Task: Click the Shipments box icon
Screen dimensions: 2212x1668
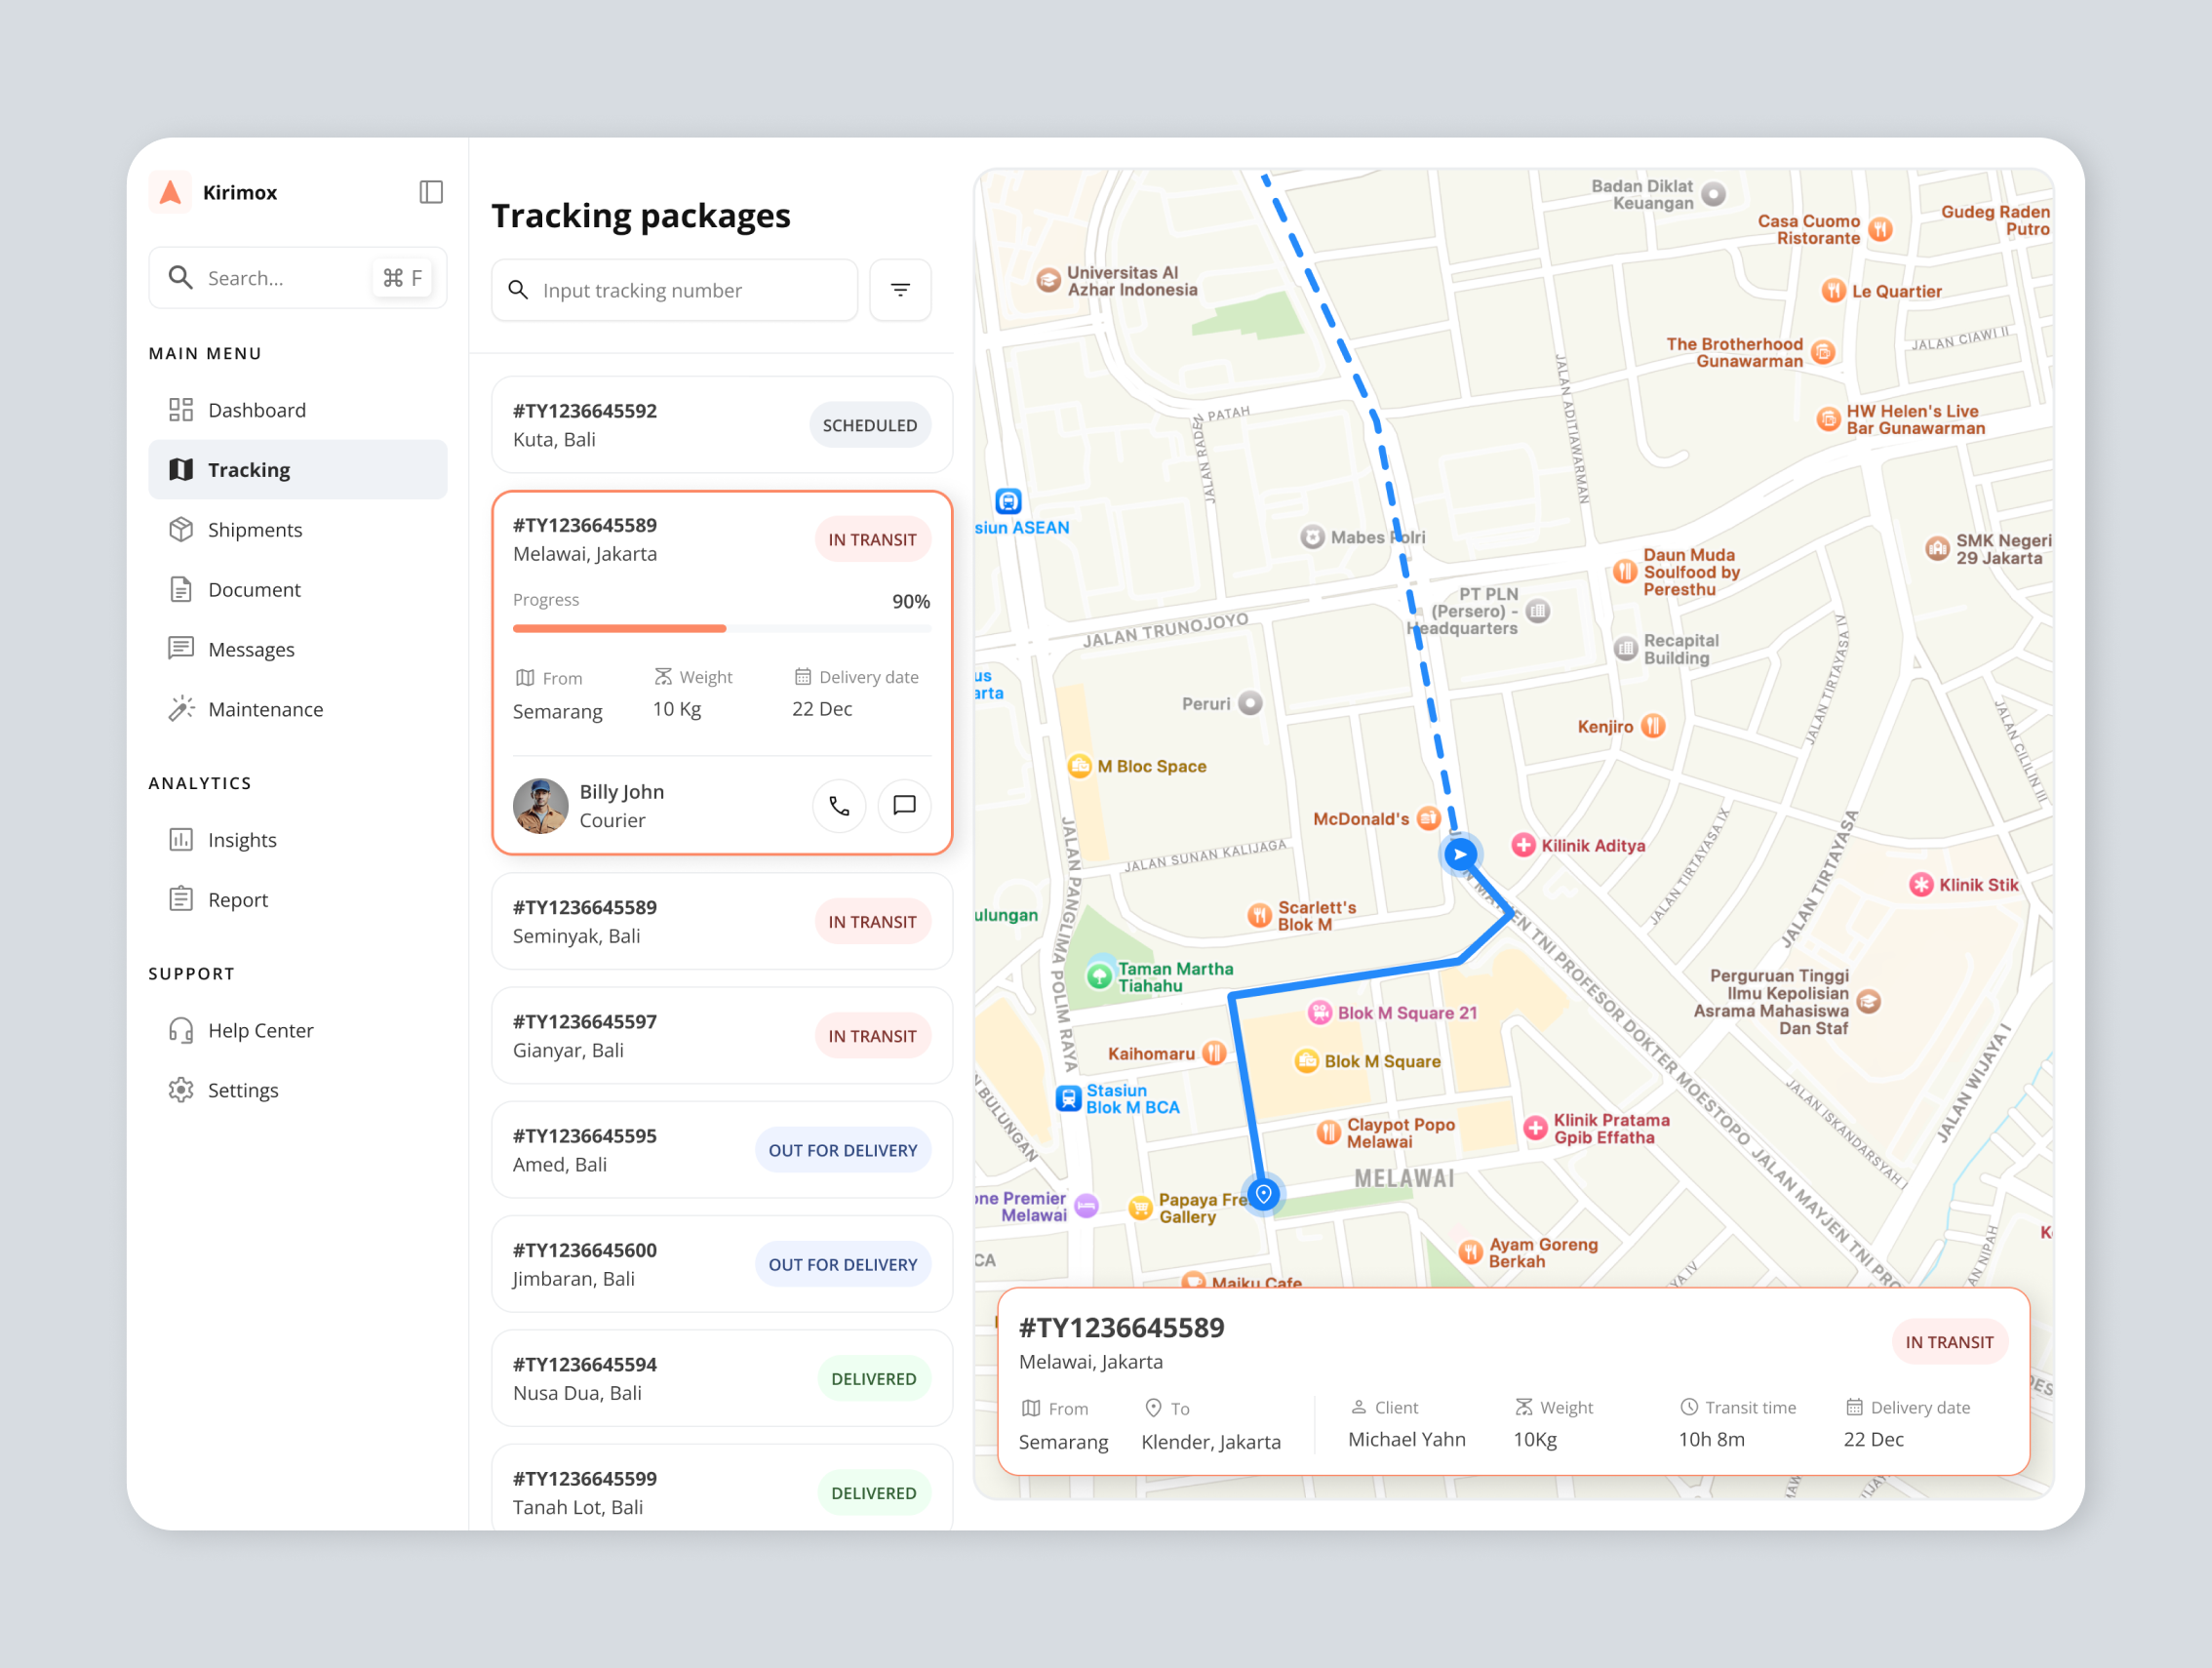Action: tap(181, 529)
